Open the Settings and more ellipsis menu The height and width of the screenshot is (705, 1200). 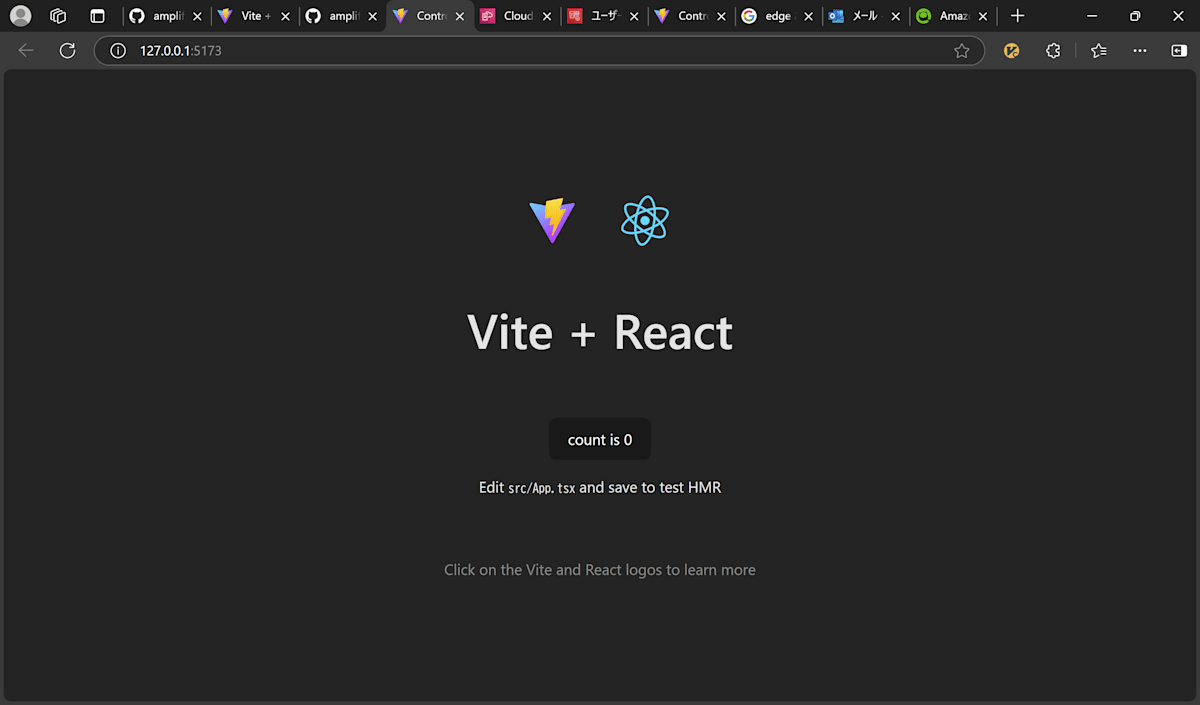pos(1140,51)
